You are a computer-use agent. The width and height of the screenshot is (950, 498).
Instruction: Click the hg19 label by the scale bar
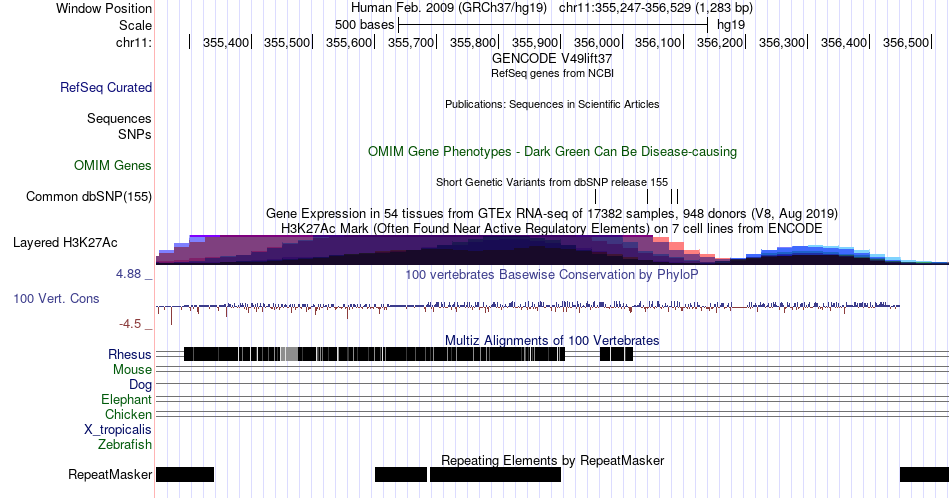point(731,25)
